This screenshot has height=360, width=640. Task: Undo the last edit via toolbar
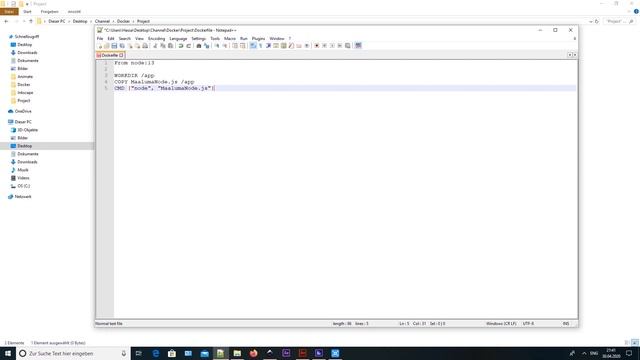(x=180, y=46)
